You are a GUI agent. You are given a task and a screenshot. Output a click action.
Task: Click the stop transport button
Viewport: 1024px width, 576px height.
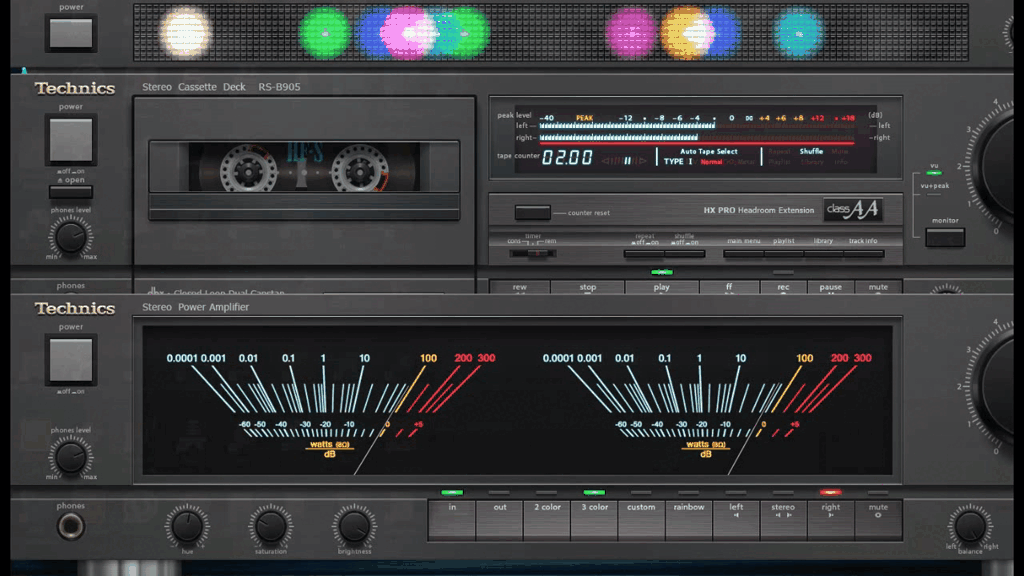tap(587, 287)
